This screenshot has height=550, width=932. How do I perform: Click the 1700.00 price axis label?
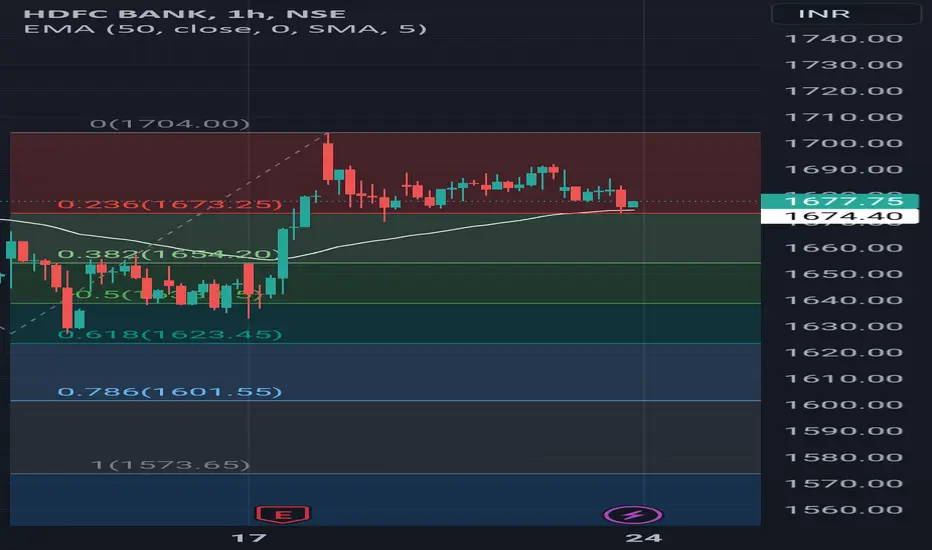(844, 143)
